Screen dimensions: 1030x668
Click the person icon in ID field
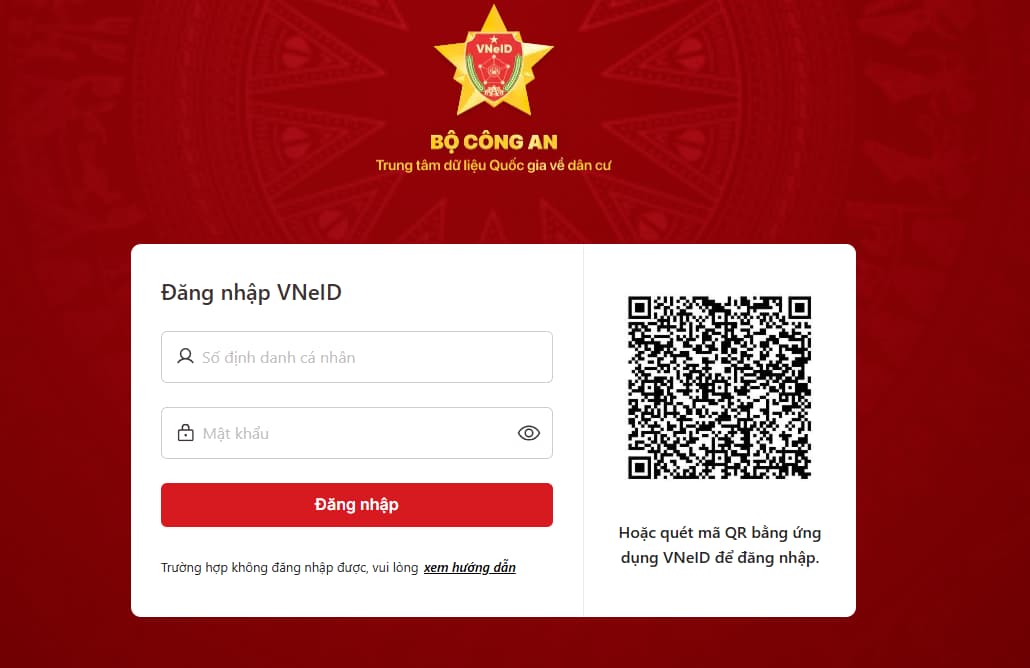click(x=185, y=356)
